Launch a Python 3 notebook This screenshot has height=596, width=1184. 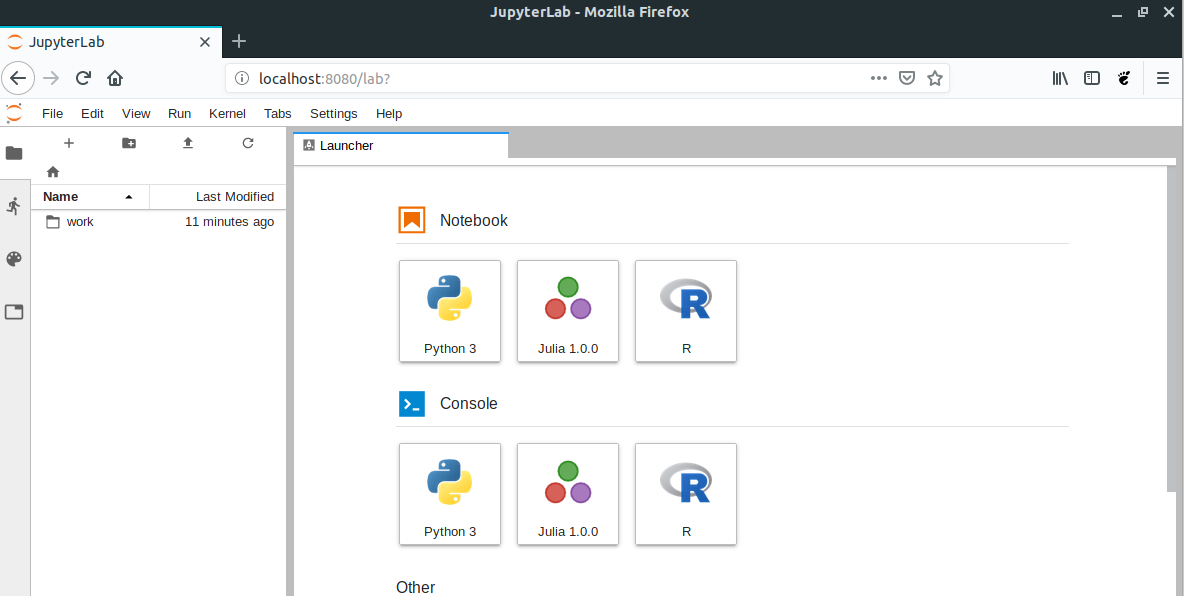pos(450,311)
